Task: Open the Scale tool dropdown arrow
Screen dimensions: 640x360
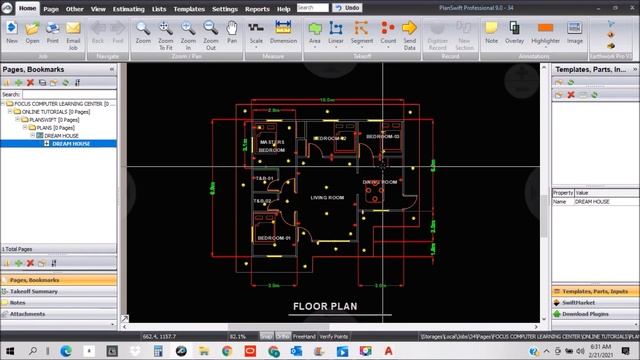Action: point(256,48)
